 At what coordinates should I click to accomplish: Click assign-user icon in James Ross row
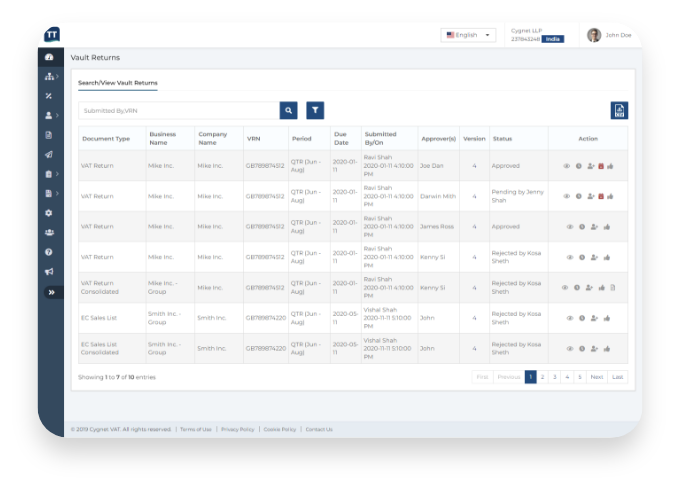click(x=594, y=227)
